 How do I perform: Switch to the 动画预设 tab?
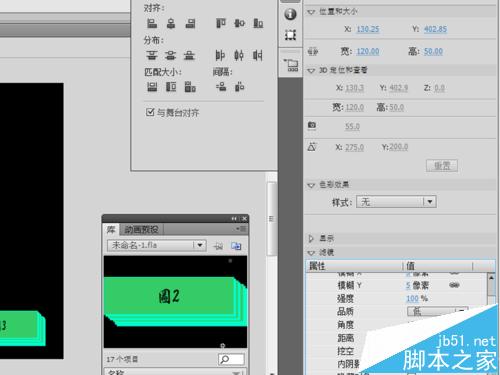[141, 229]
